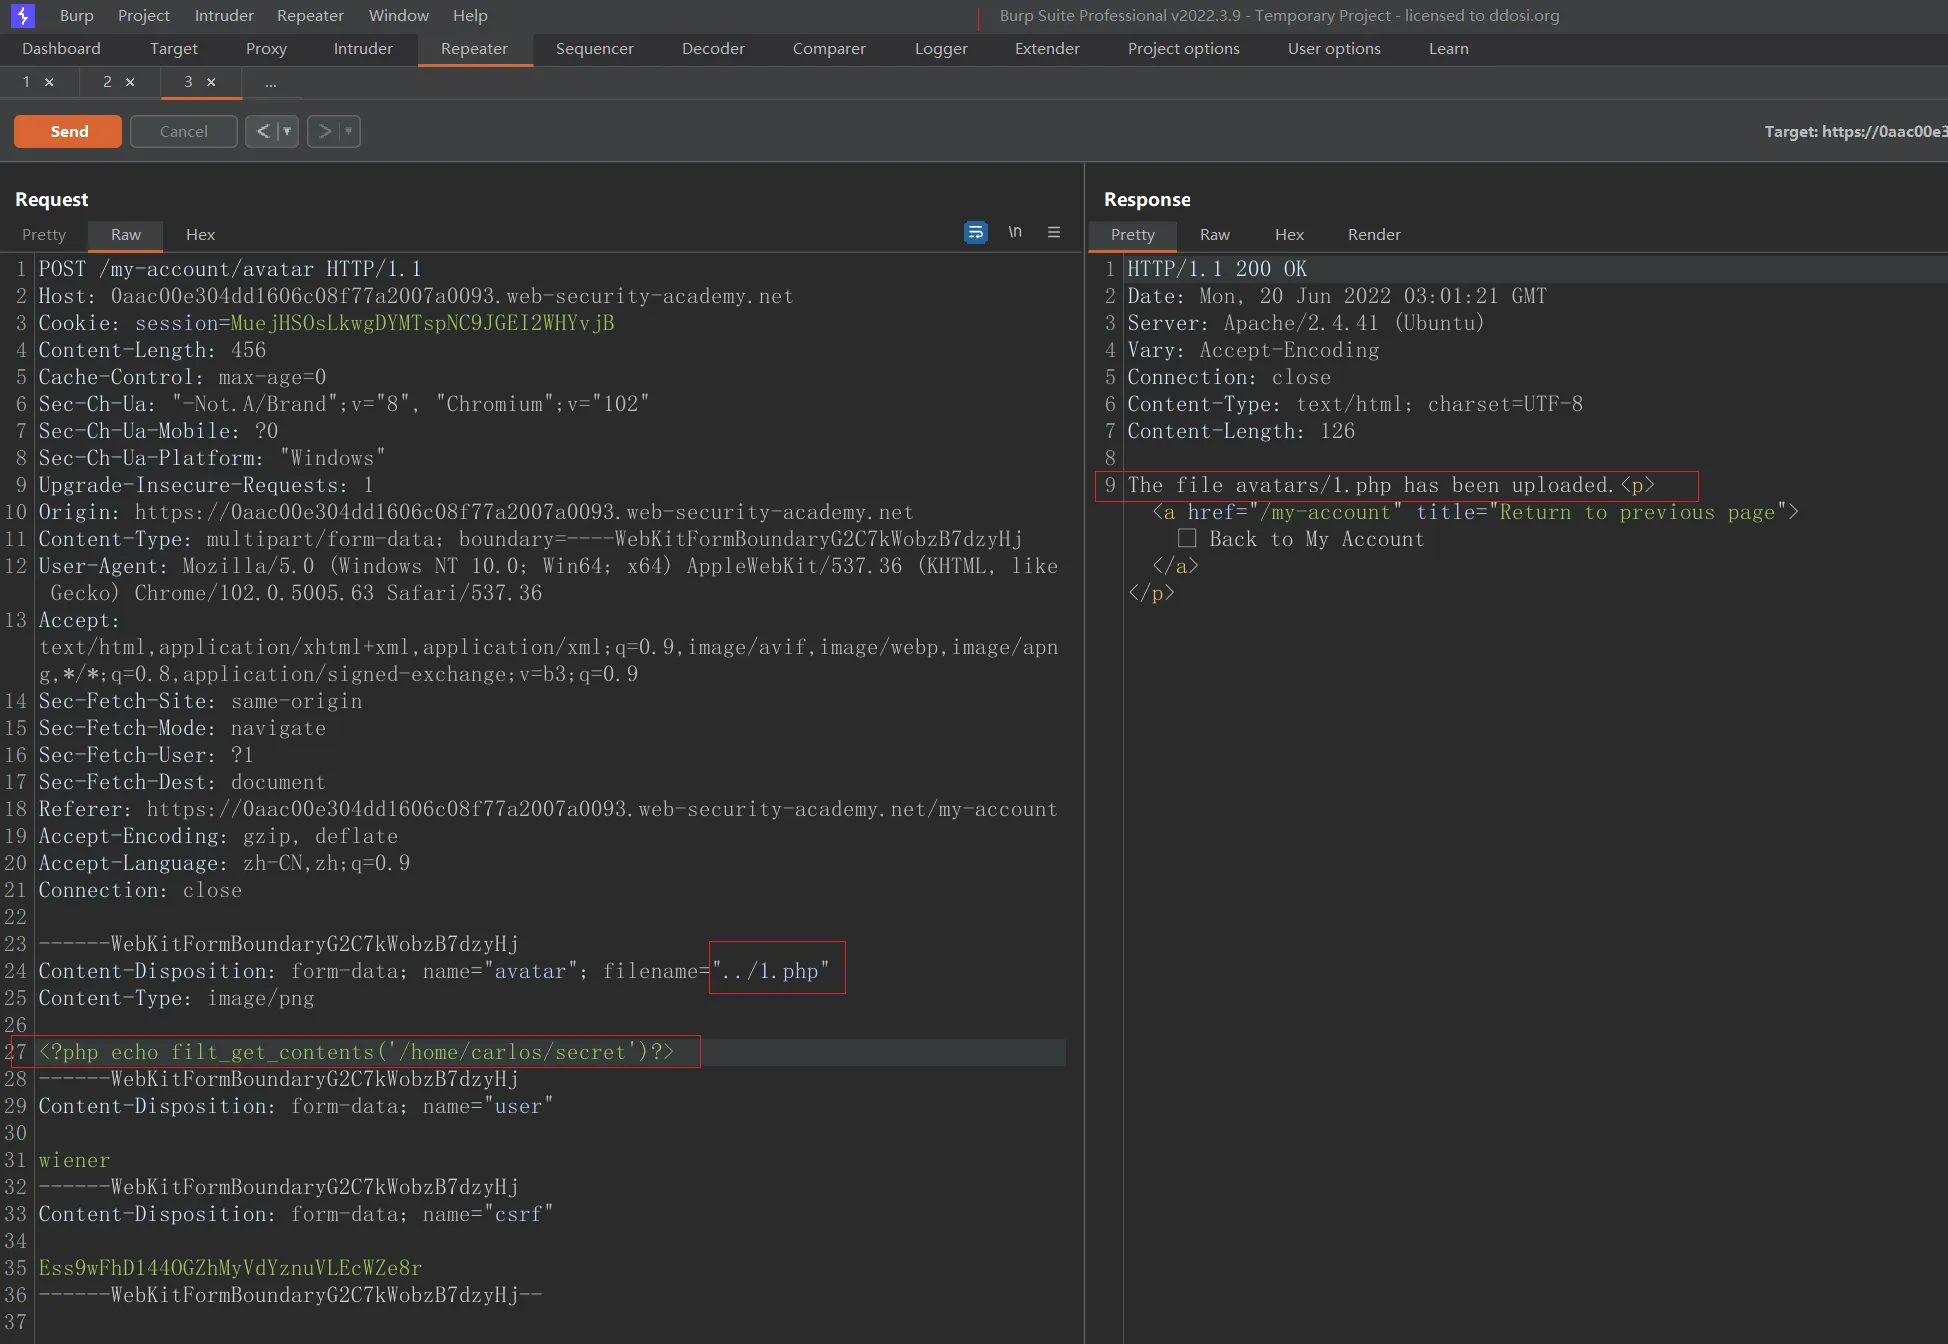This screenshot has height=1344, width=1948.
Task: Toggle non-printable characters (\n) display
Action: pyautogui.click(x=1015, y=233)
